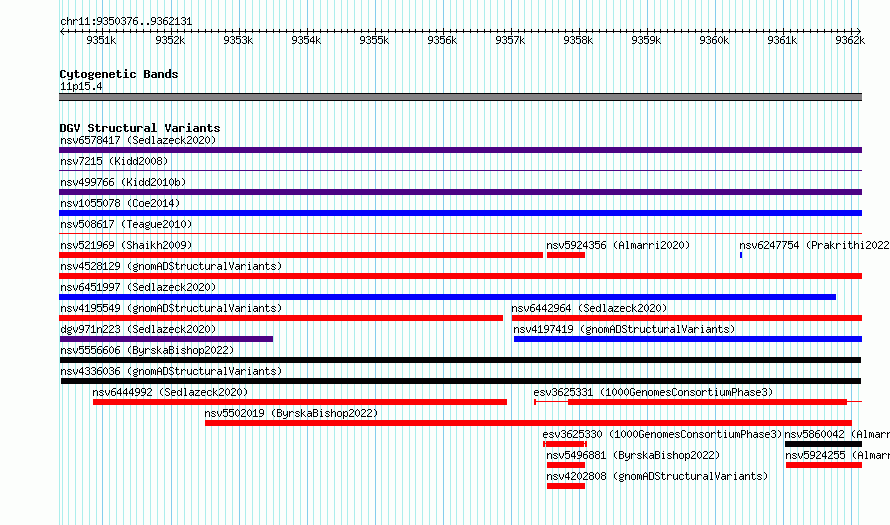The width and height of the screenshot is (890, 525).
Task: Open nsv508617 (Teague2010) variant label
Action: point(126,224)
